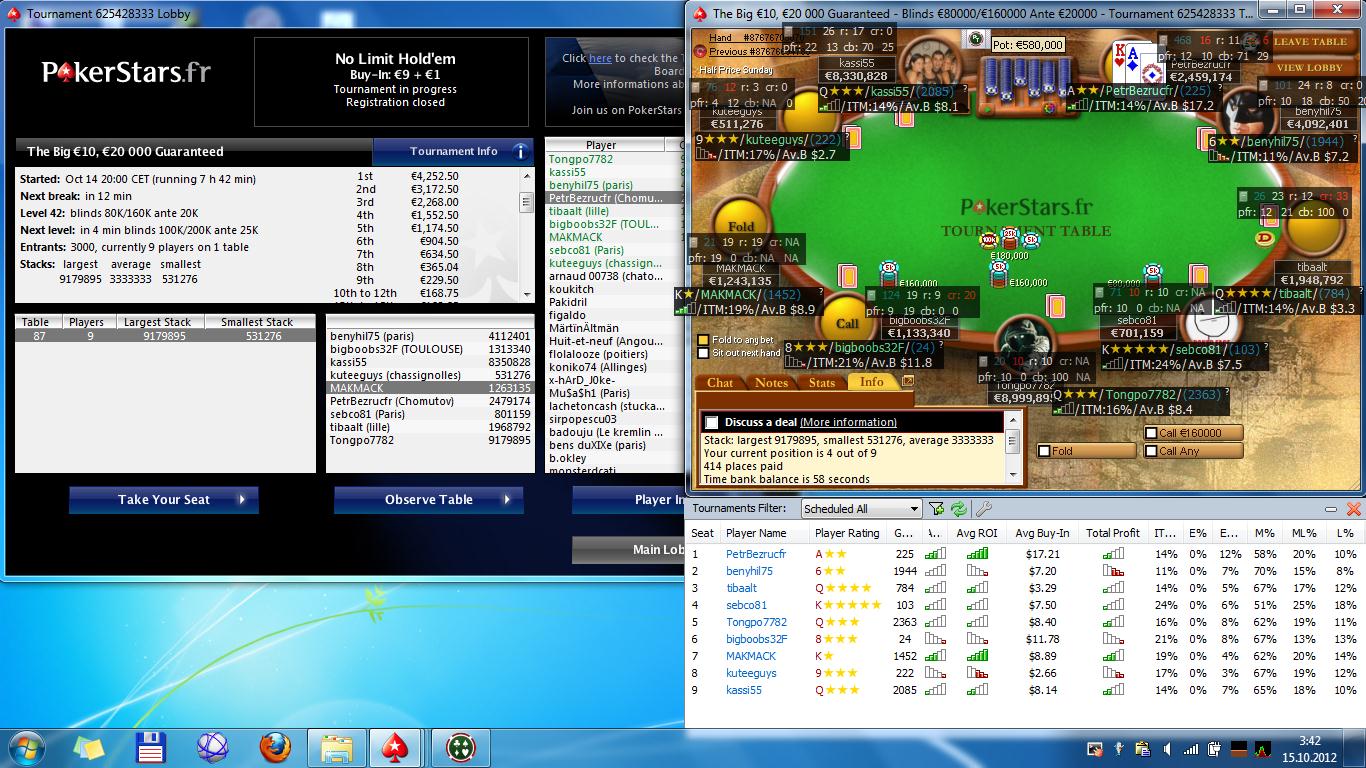Sort by the Total Profit column header

click(1112, 533)
